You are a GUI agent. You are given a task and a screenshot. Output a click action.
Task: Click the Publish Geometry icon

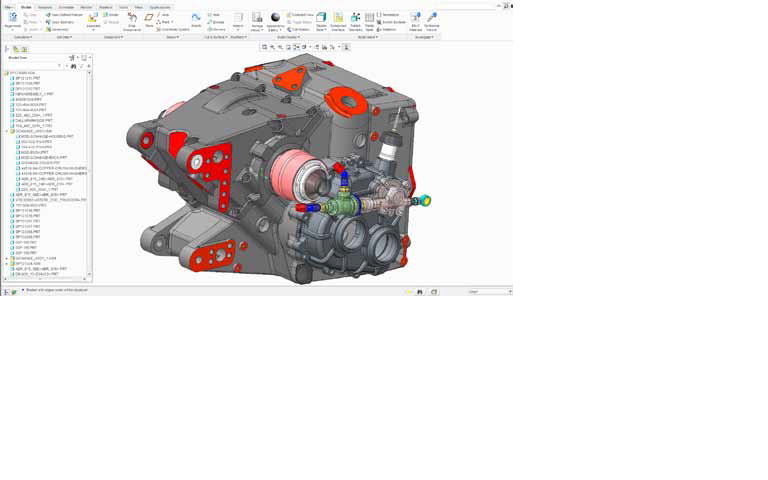pos(355,19)
